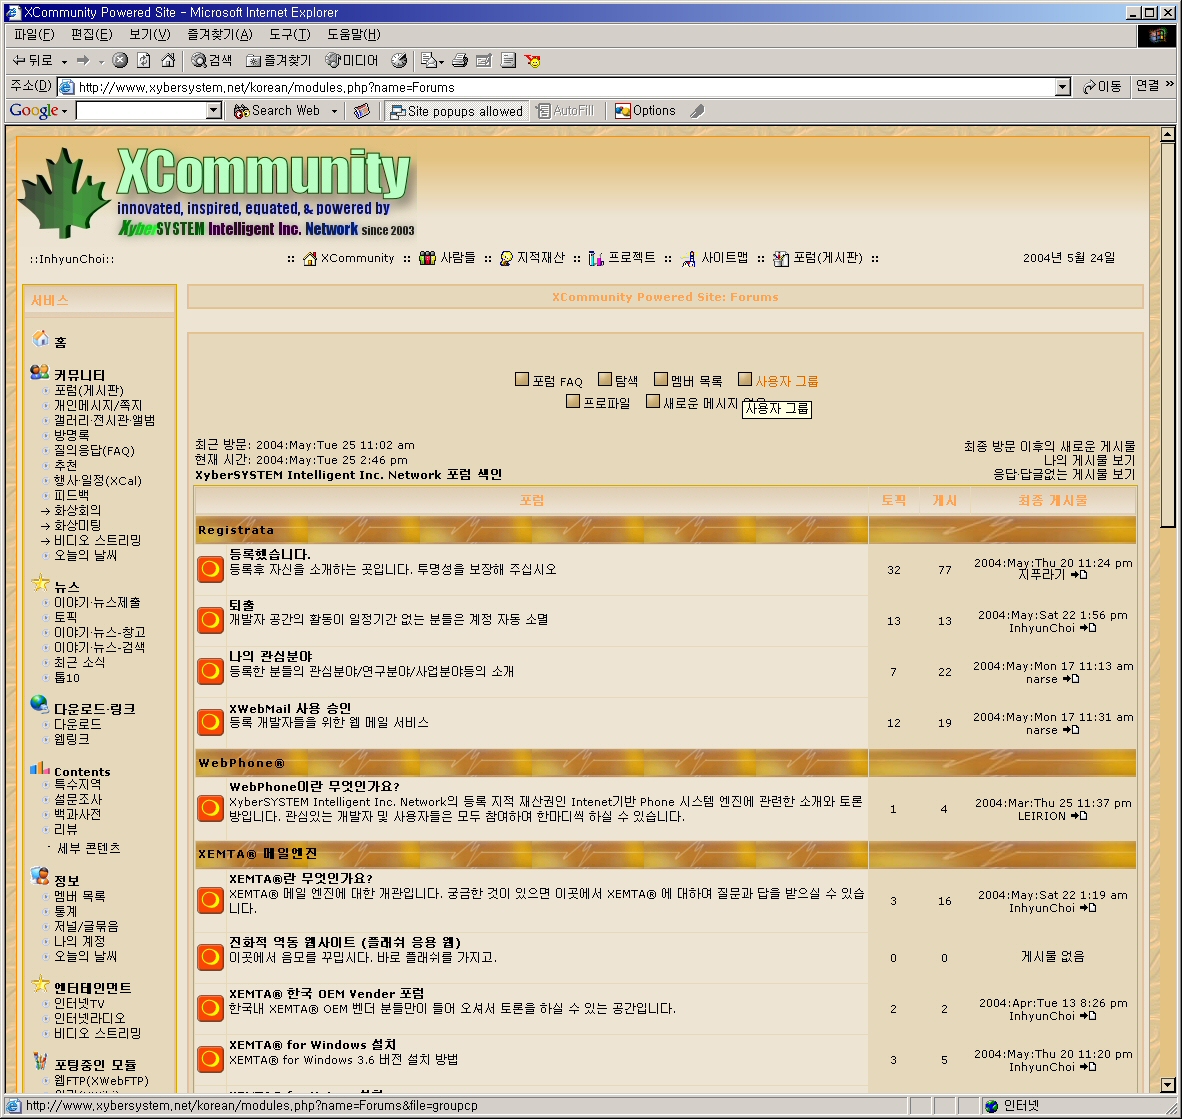
Task: Click the Print icon in the toolbar
Action: click(x=460, y=61)
